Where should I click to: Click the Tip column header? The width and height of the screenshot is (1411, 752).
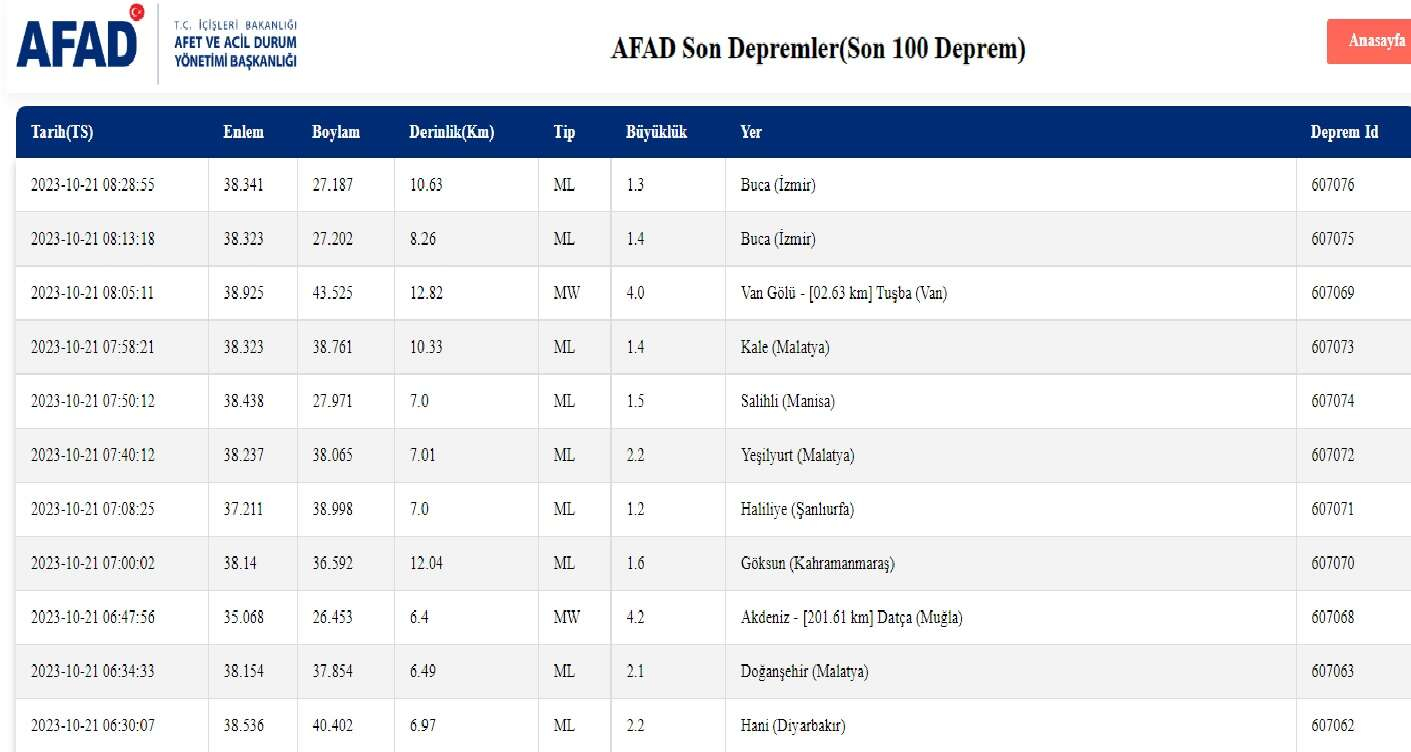[x=565, y=131]
